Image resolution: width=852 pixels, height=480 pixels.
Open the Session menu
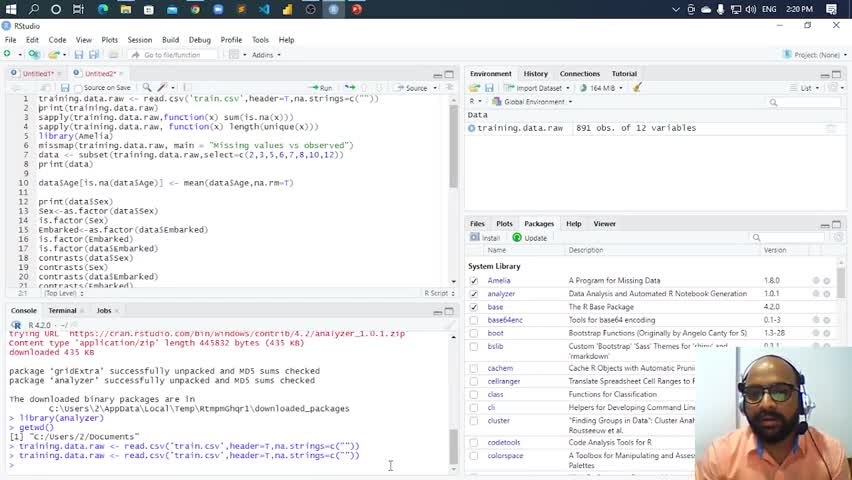click(139, 40)
